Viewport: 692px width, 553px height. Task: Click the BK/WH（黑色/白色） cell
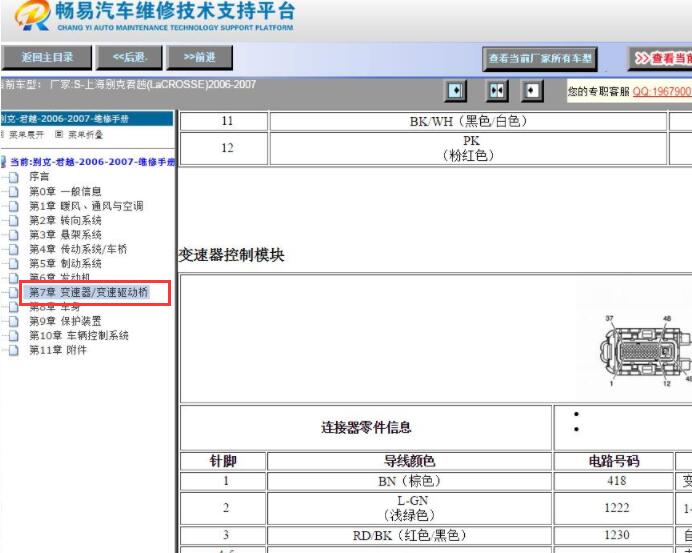coord(468,121)
